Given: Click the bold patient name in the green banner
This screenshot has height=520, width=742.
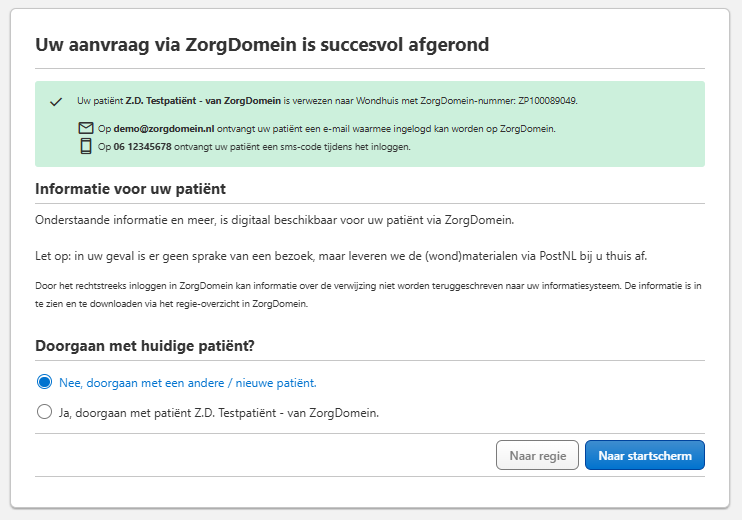Looking at the screenshot, I should (x=203, y=101).
